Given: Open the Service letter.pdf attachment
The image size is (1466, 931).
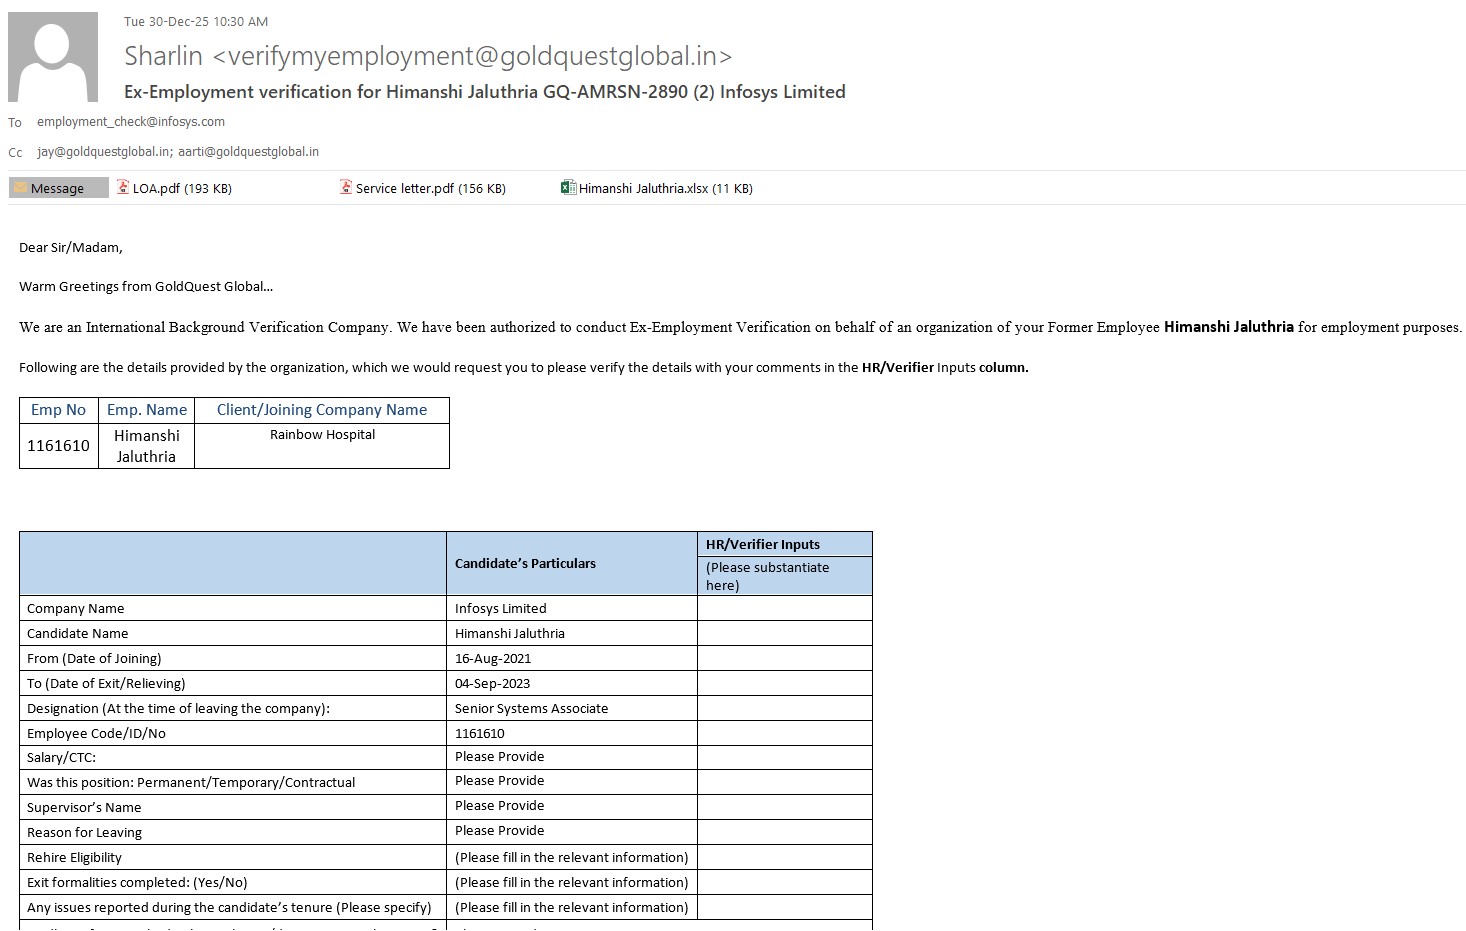Looking at the screenshot, I should coord(430,188).
